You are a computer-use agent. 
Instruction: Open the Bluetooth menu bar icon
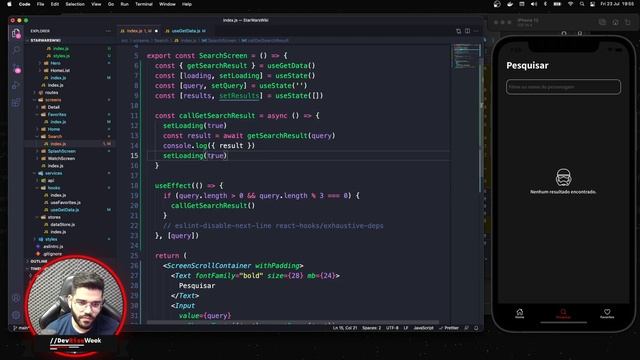click(x=545, y=4)
